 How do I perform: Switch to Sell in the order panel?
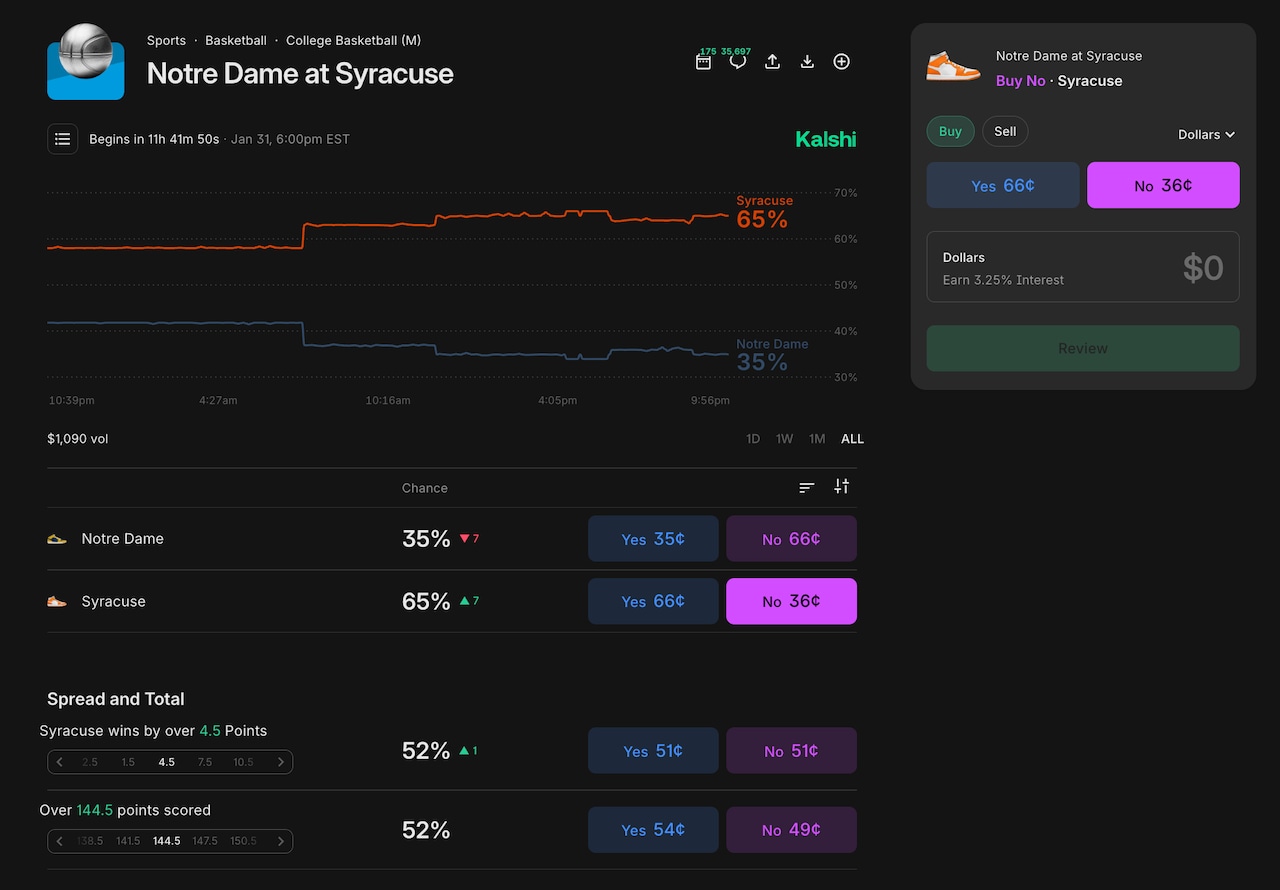(1005, 131)
